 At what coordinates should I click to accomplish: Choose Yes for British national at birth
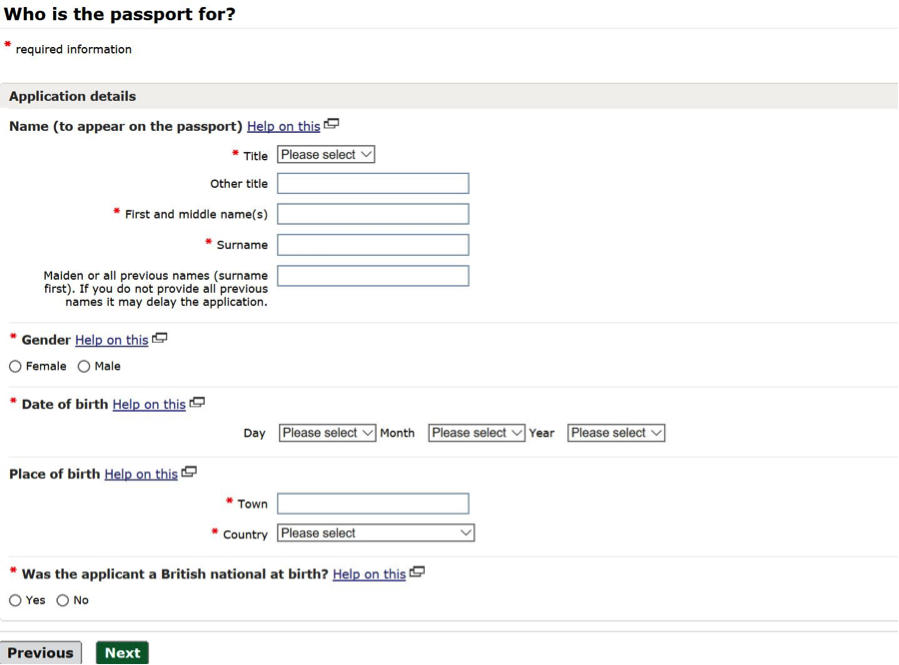[15, 600]
